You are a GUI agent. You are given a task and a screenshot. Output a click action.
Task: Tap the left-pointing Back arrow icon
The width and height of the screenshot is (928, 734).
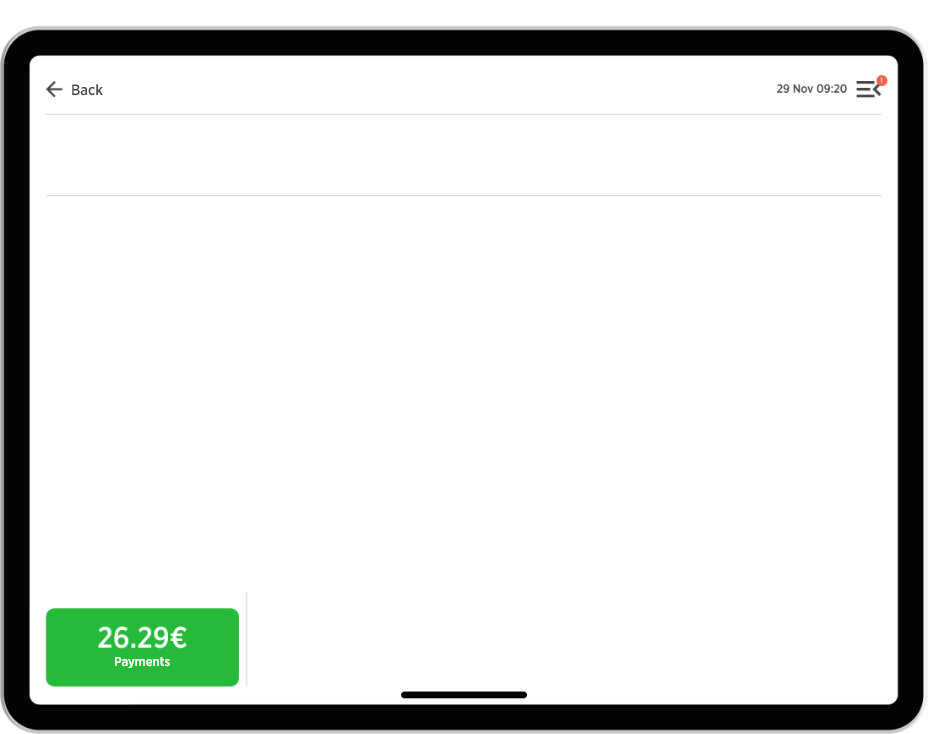pos(54,89)
